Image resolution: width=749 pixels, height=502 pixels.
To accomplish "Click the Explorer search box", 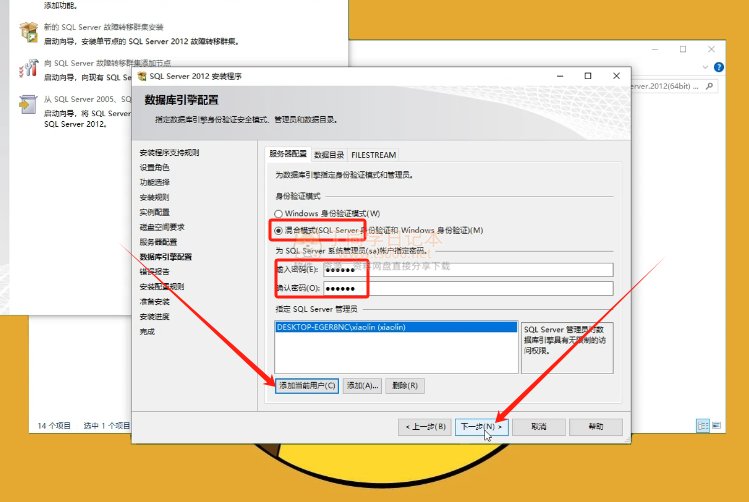I will tap(674, 86).
